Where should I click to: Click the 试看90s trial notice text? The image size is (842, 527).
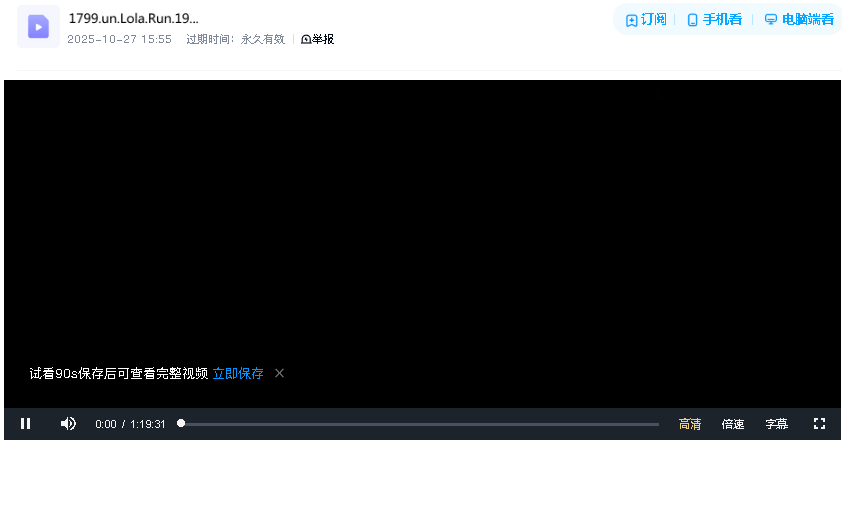click(118, 374)
